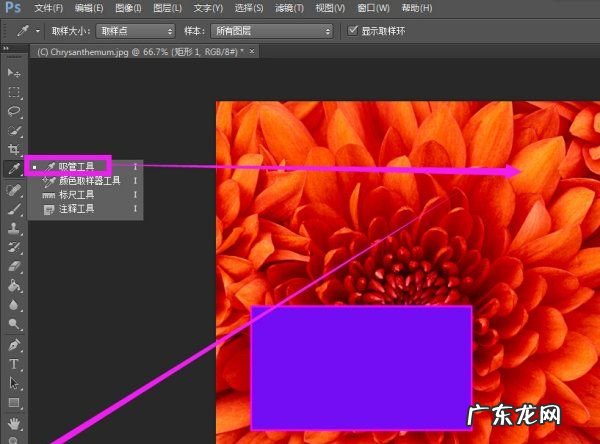The image size is (600, 444).
Task: Select the Crop tool
Action: [x=14, y=149]
